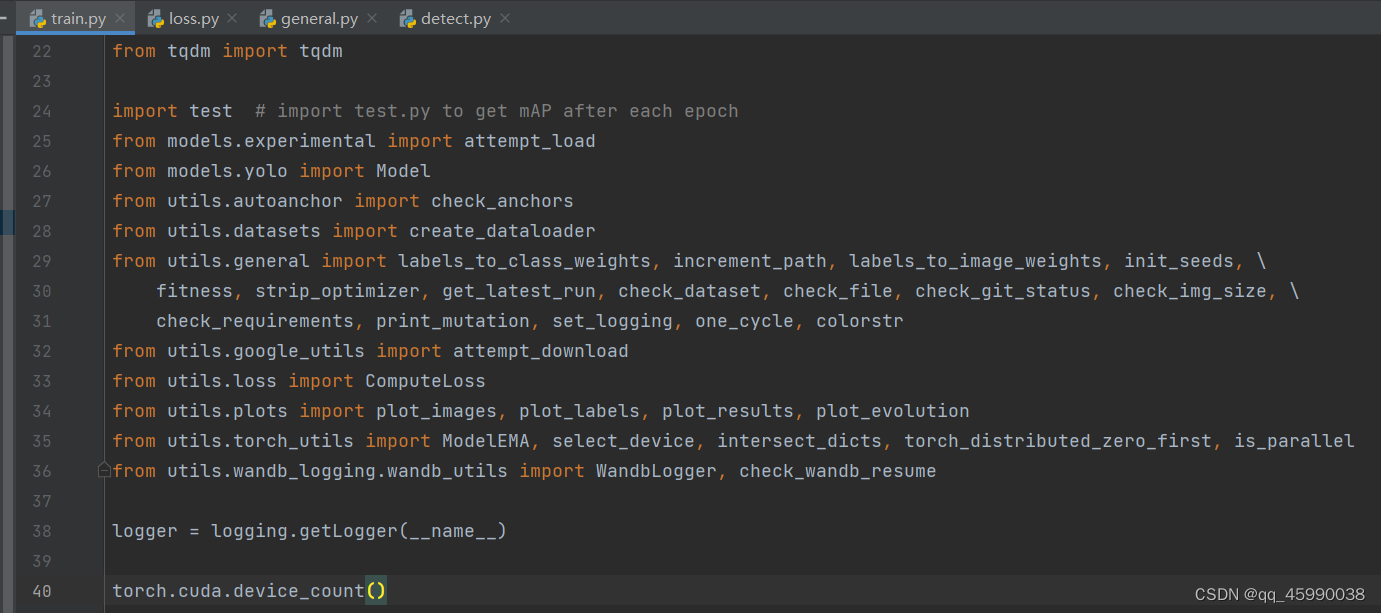Switch to the loss.py tab
Screen dimensions: 1381x613
193,17
